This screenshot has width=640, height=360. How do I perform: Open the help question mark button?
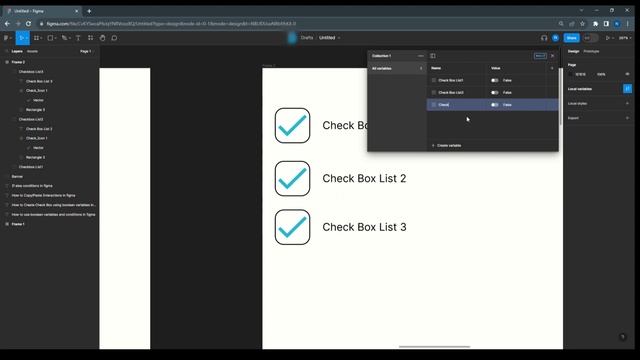coord(622,337)
